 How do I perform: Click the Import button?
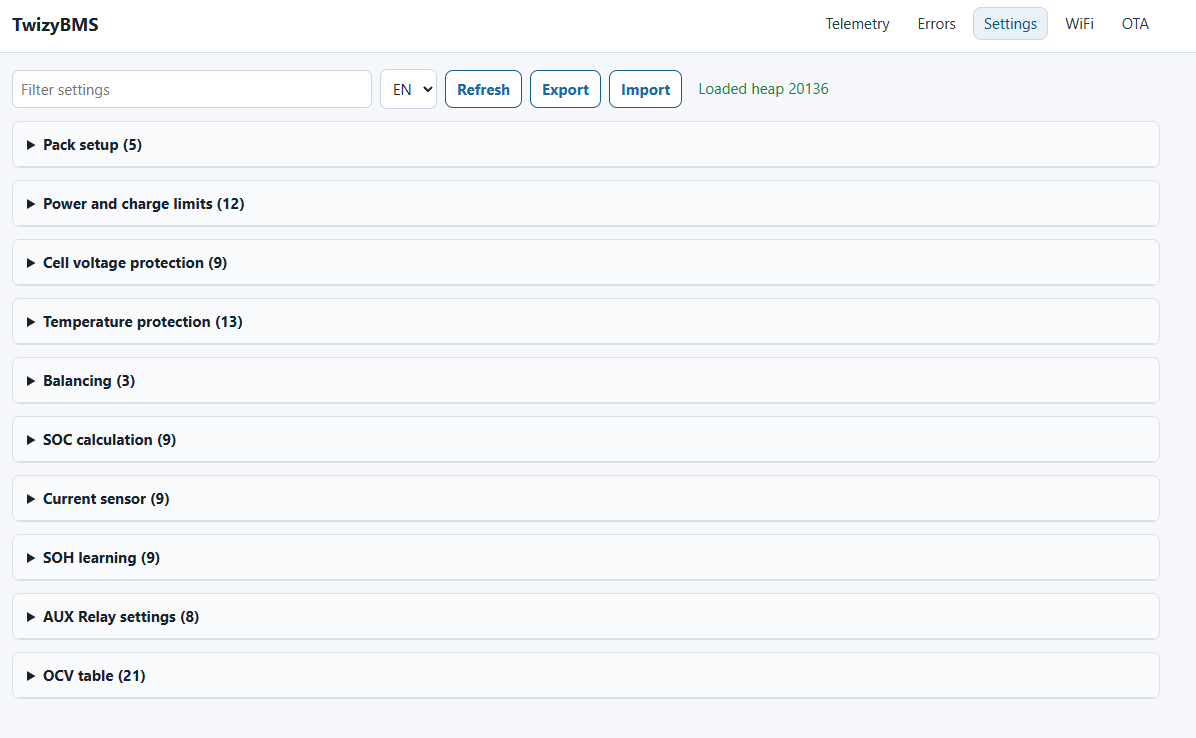645,89
